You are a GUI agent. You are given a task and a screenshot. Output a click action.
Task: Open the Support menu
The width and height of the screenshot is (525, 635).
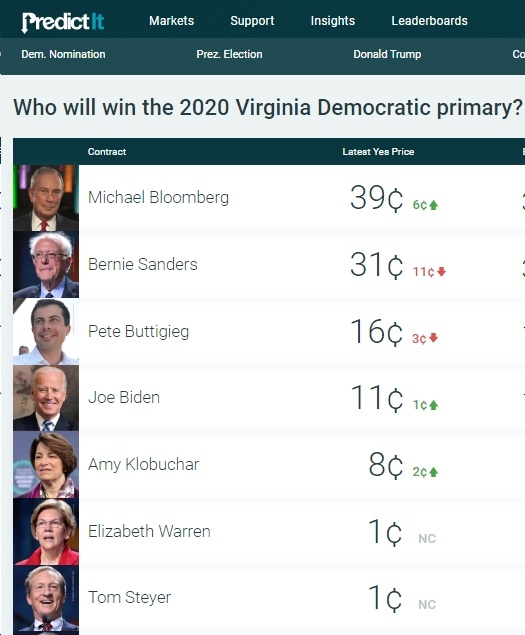252,21
